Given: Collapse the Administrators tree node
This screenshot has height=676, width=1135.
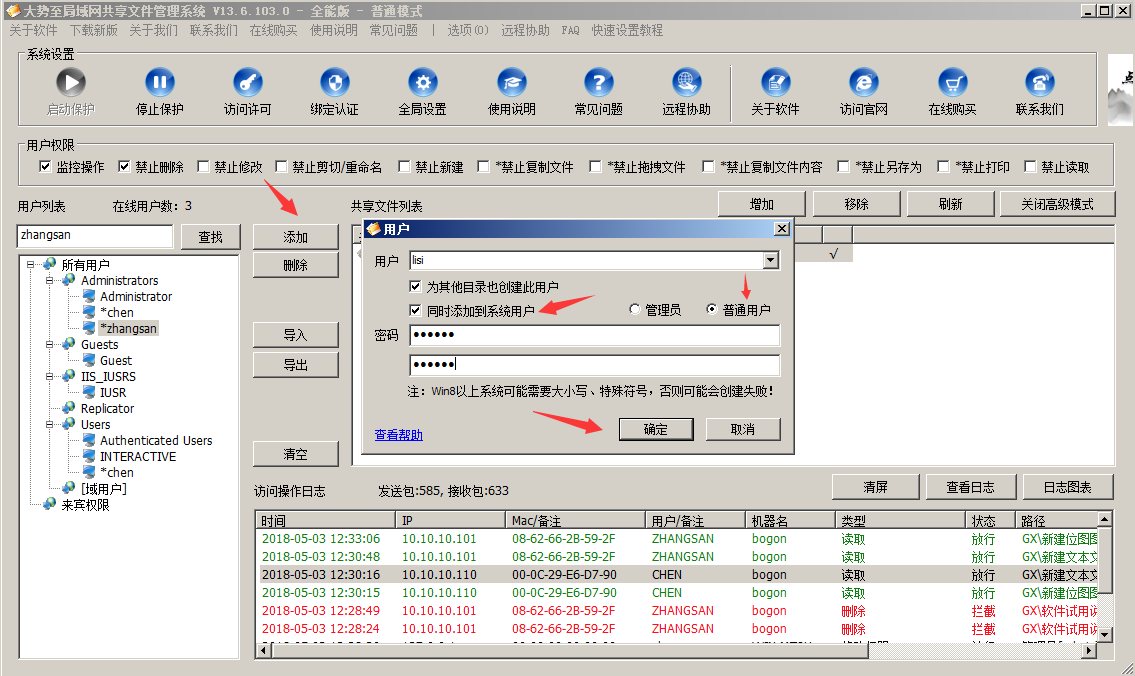Looking at the screenshot, I should (x=47, y=281).
